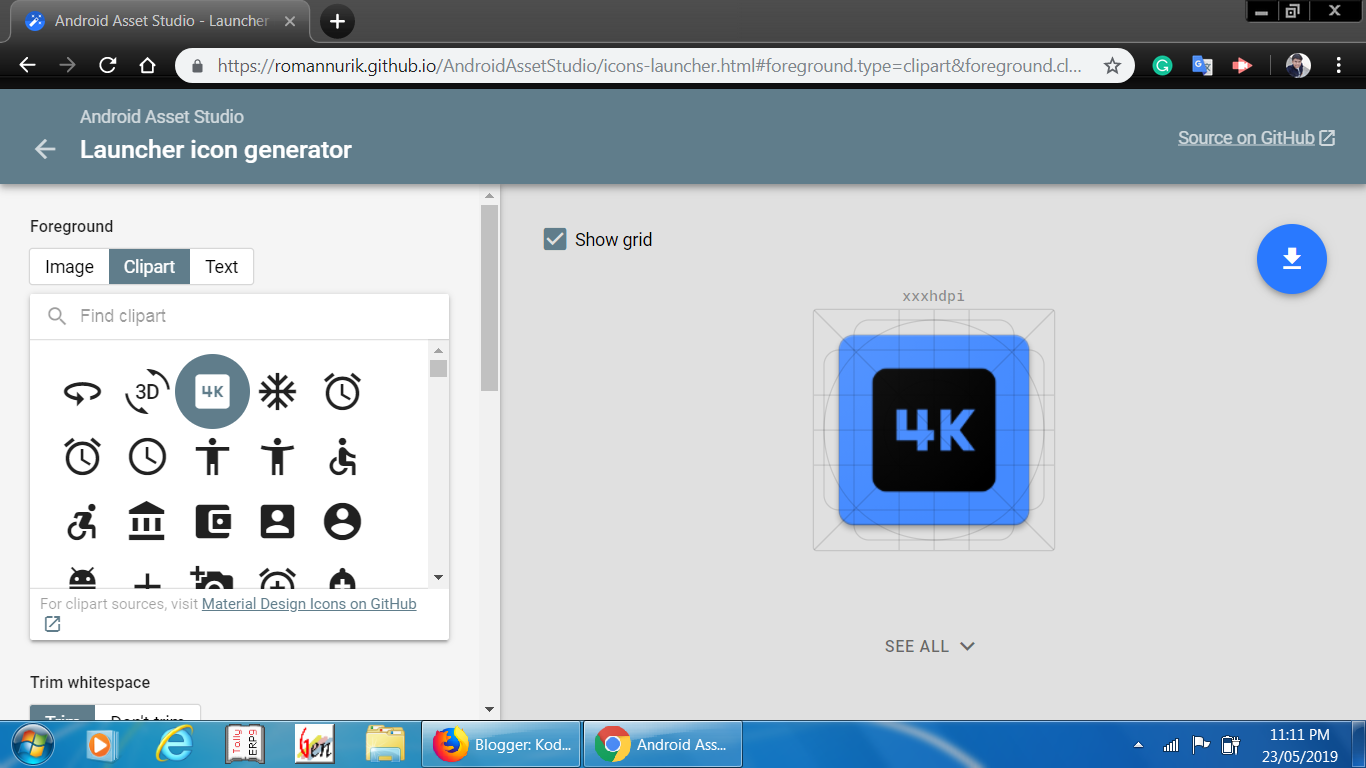1366x768 pixels.
Task: Select the wheelchair accessible clipart
Action: tap(342, 457)
